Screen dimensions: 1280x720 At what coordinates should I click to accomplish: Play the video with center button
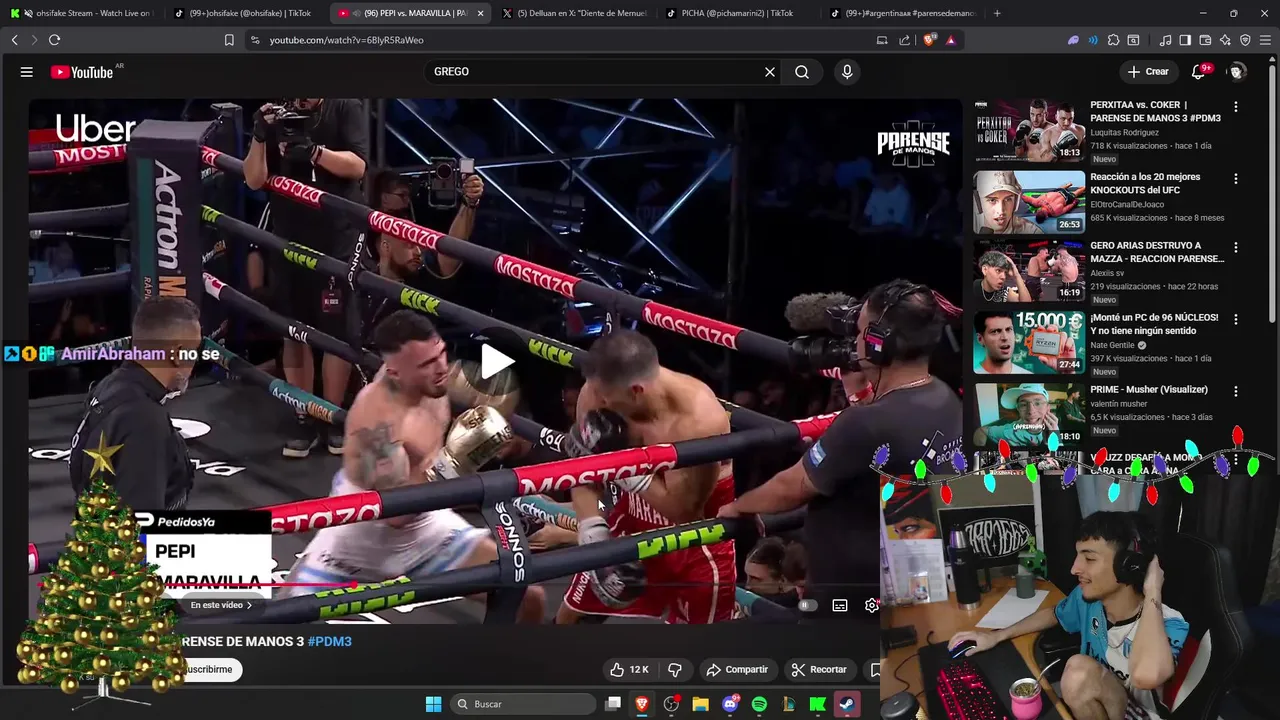[496, 361]
